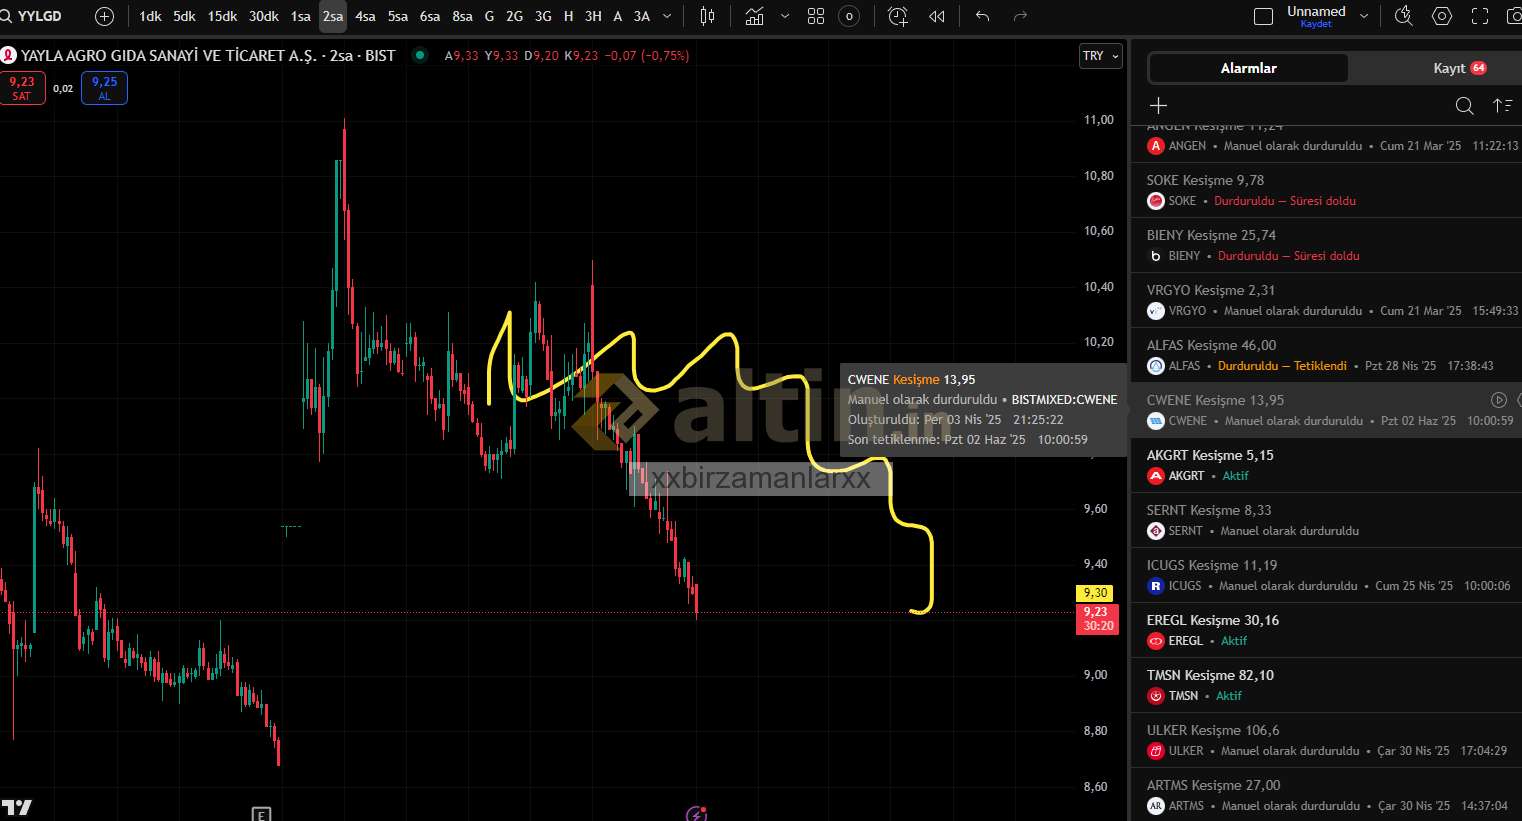Open the YYLGD symbol search
1522x821 pixels.
coord(33,16)
